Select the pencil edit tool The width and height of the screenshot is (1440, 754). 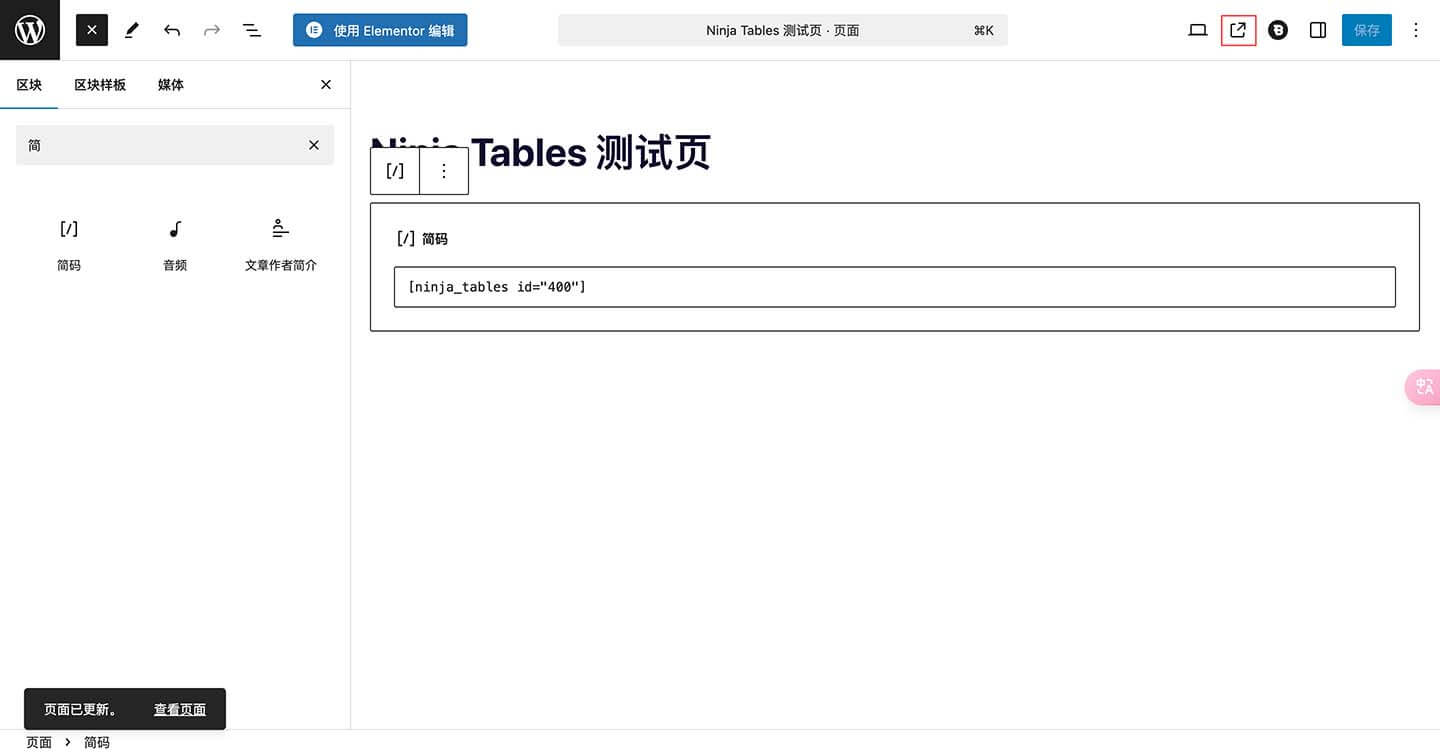click(x=132, y=30)
